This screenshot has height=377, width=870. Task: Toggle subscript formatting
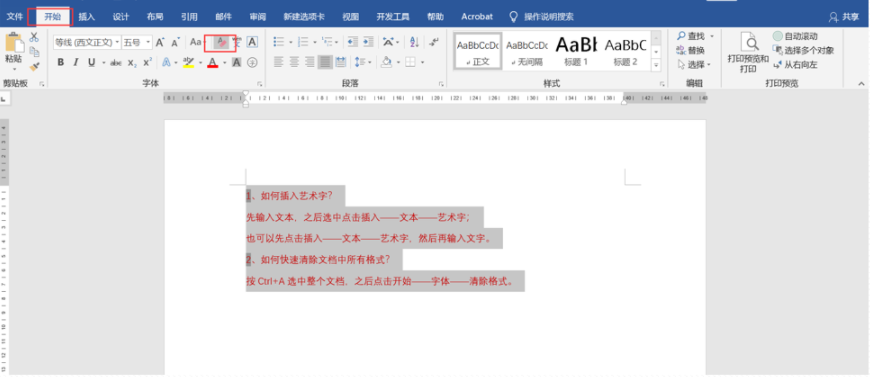131,63
